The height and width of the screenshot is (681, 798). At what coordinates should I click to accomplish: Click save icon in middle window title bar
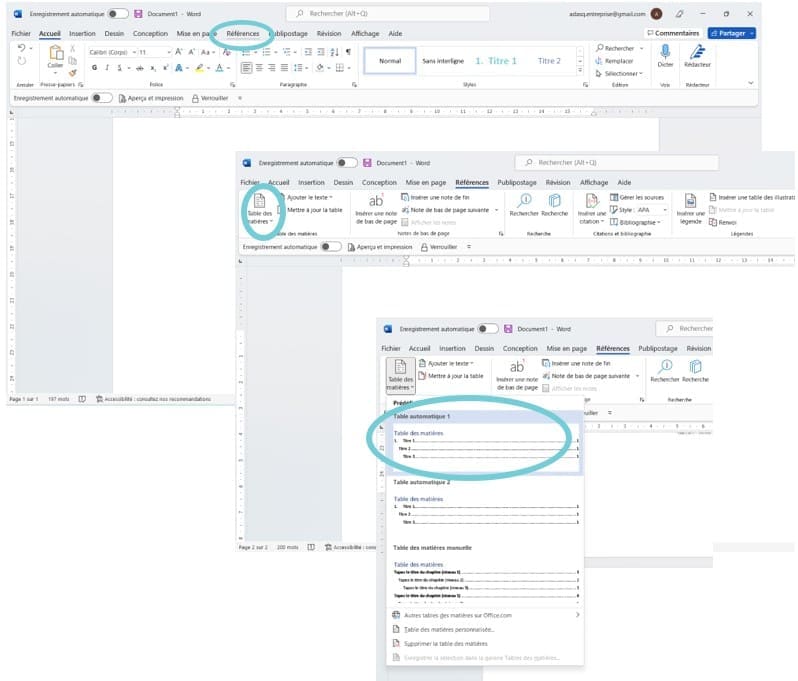(367, 163)
